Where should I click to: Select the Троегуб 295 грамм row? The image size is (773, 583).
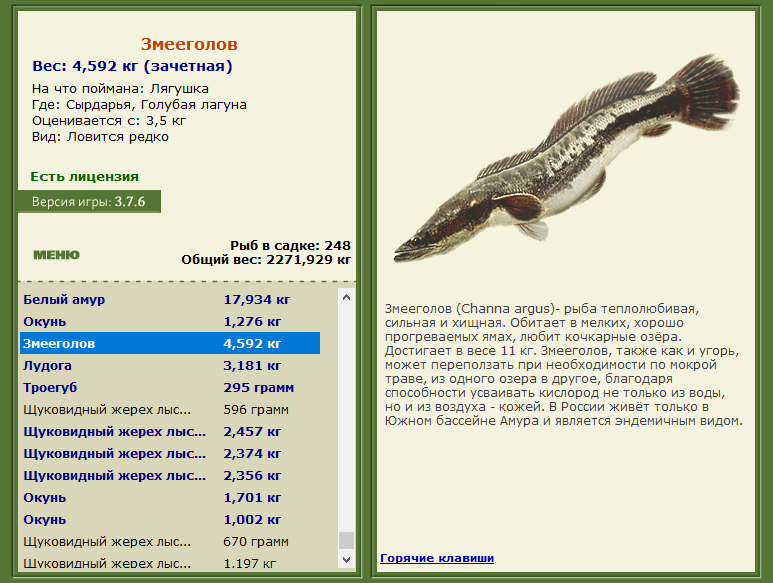(x=170, y=388)
